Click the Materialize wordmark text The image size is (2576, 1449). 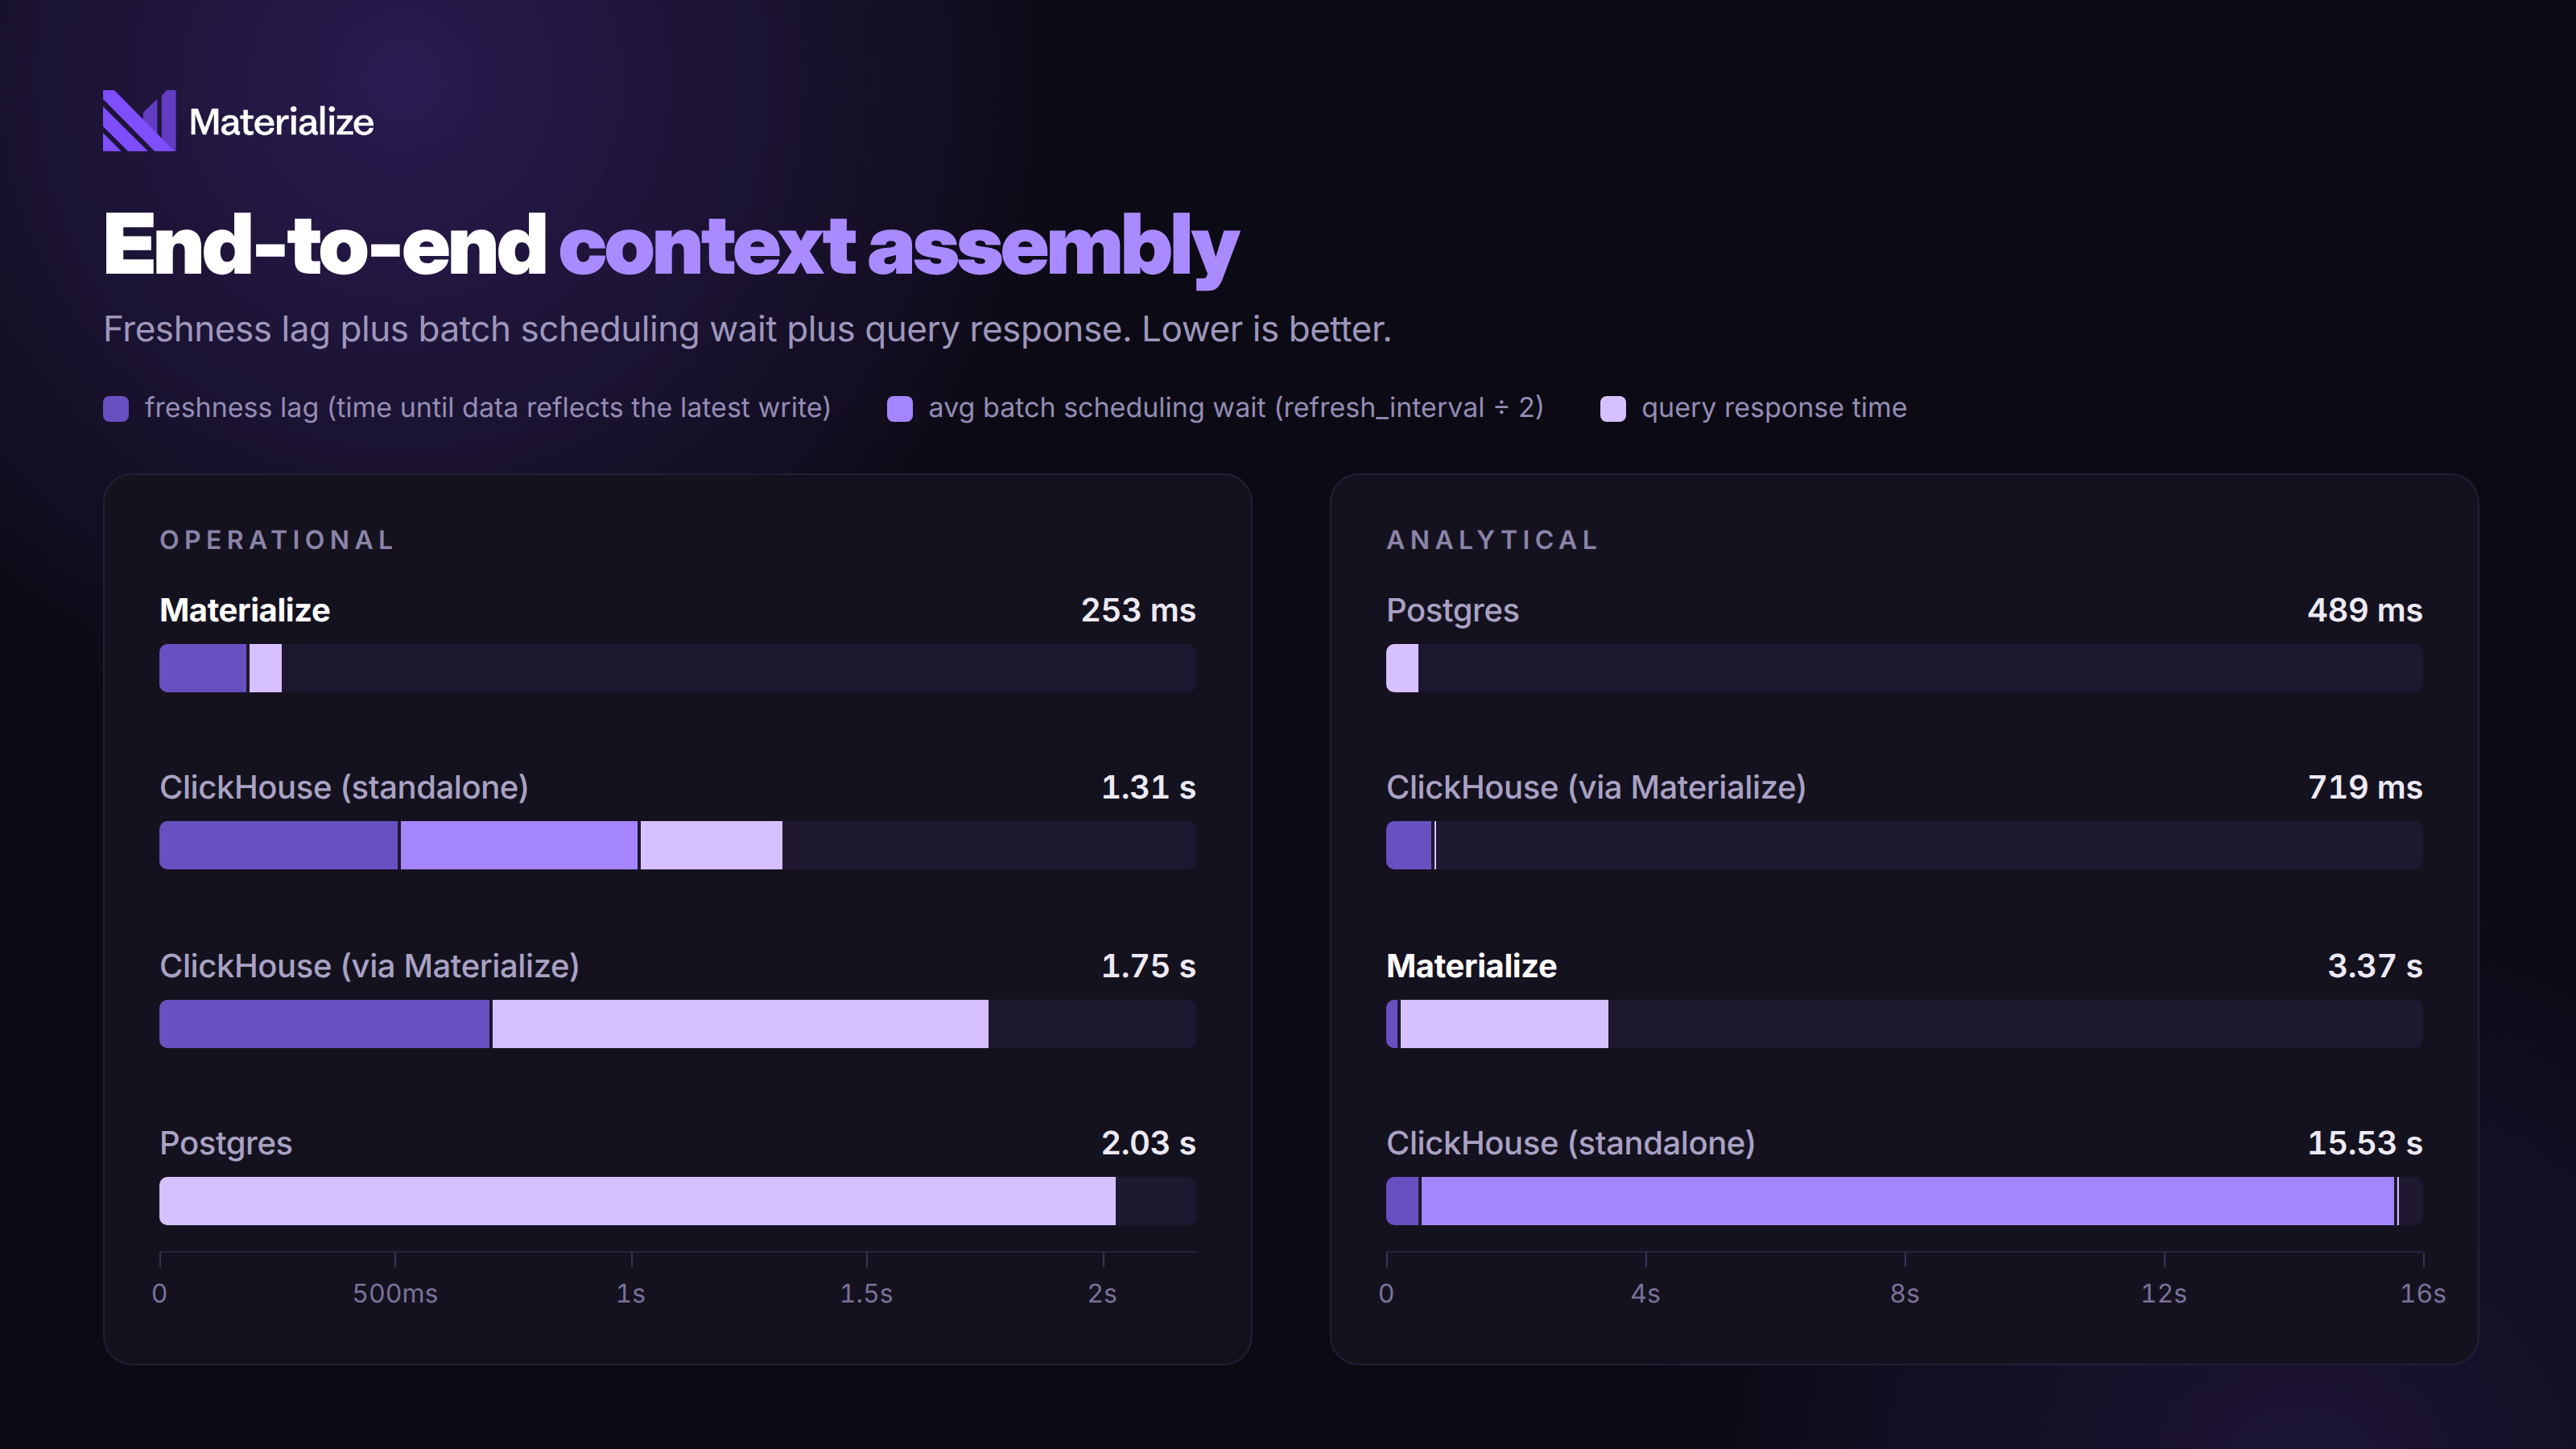click(281, 122)
